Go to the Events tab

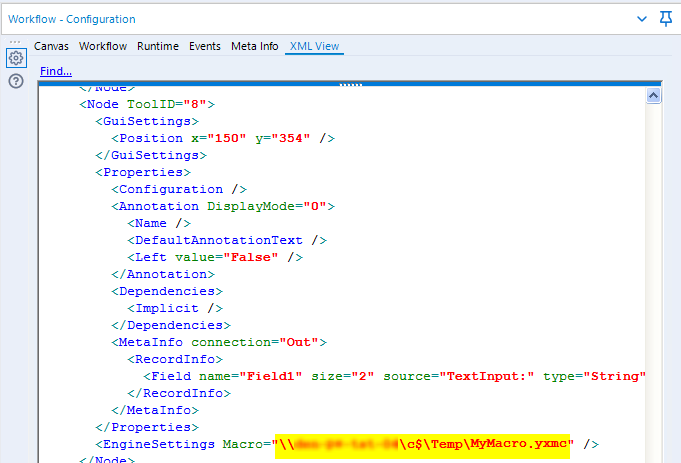click(205, 46)
